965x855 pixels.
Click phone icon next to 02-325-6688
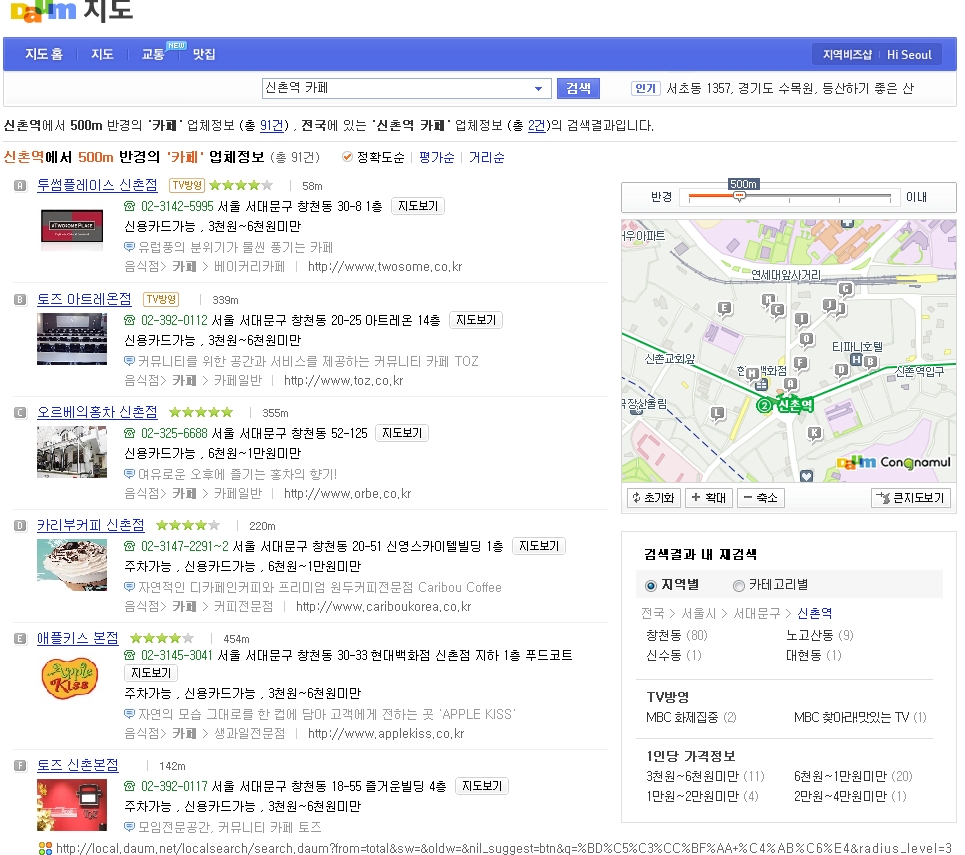(x=129, y=433)
